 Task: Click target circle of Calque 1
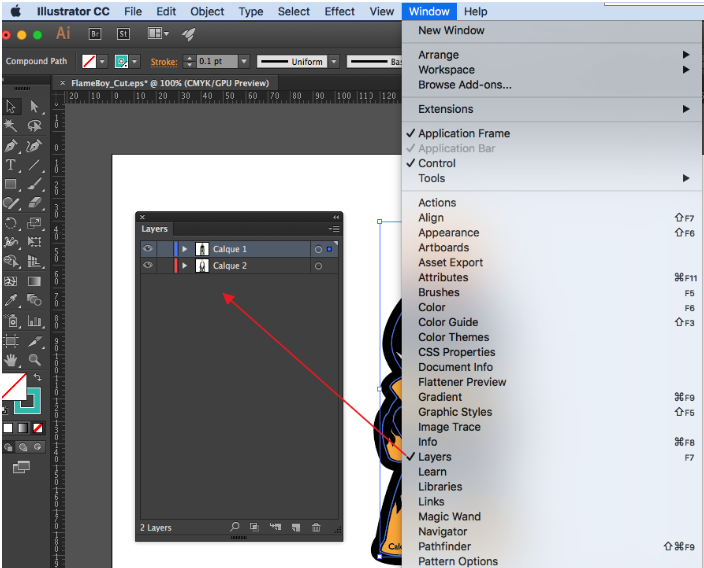[x=318, y=249]
